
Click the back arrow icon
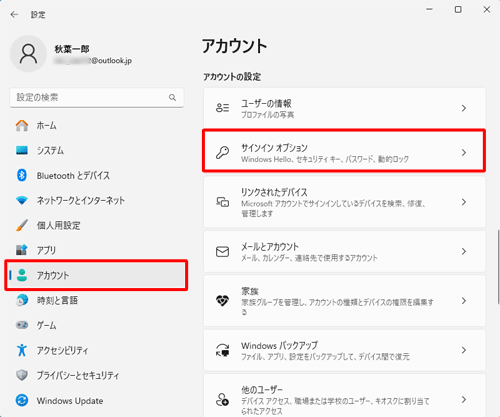coord(14,15)
